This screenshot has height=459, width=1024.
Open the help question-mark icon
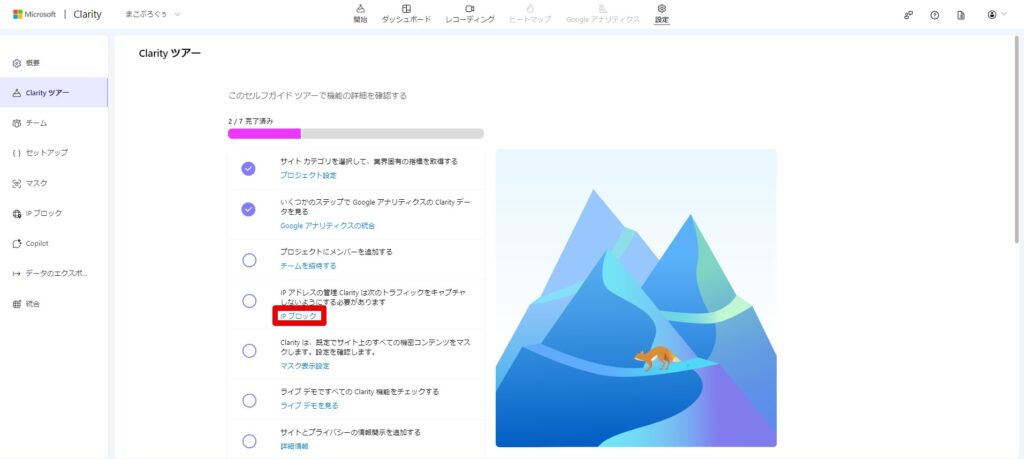point(935,15)
